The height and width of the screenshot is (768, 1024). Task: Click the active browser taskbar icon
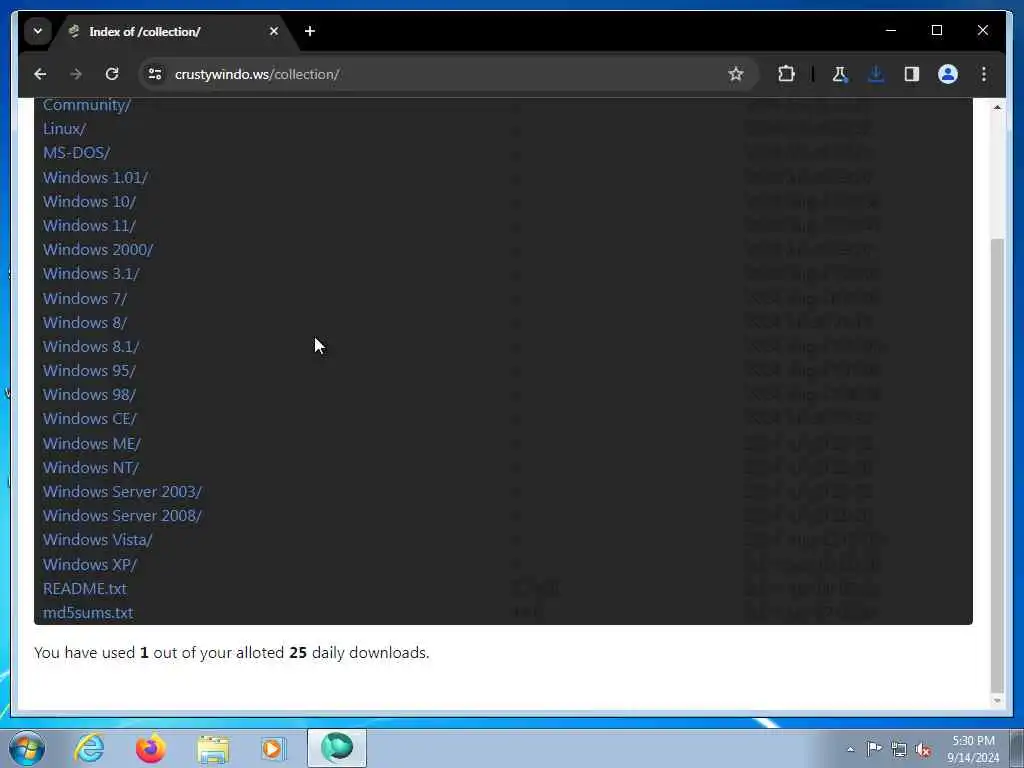pos(337,748)
